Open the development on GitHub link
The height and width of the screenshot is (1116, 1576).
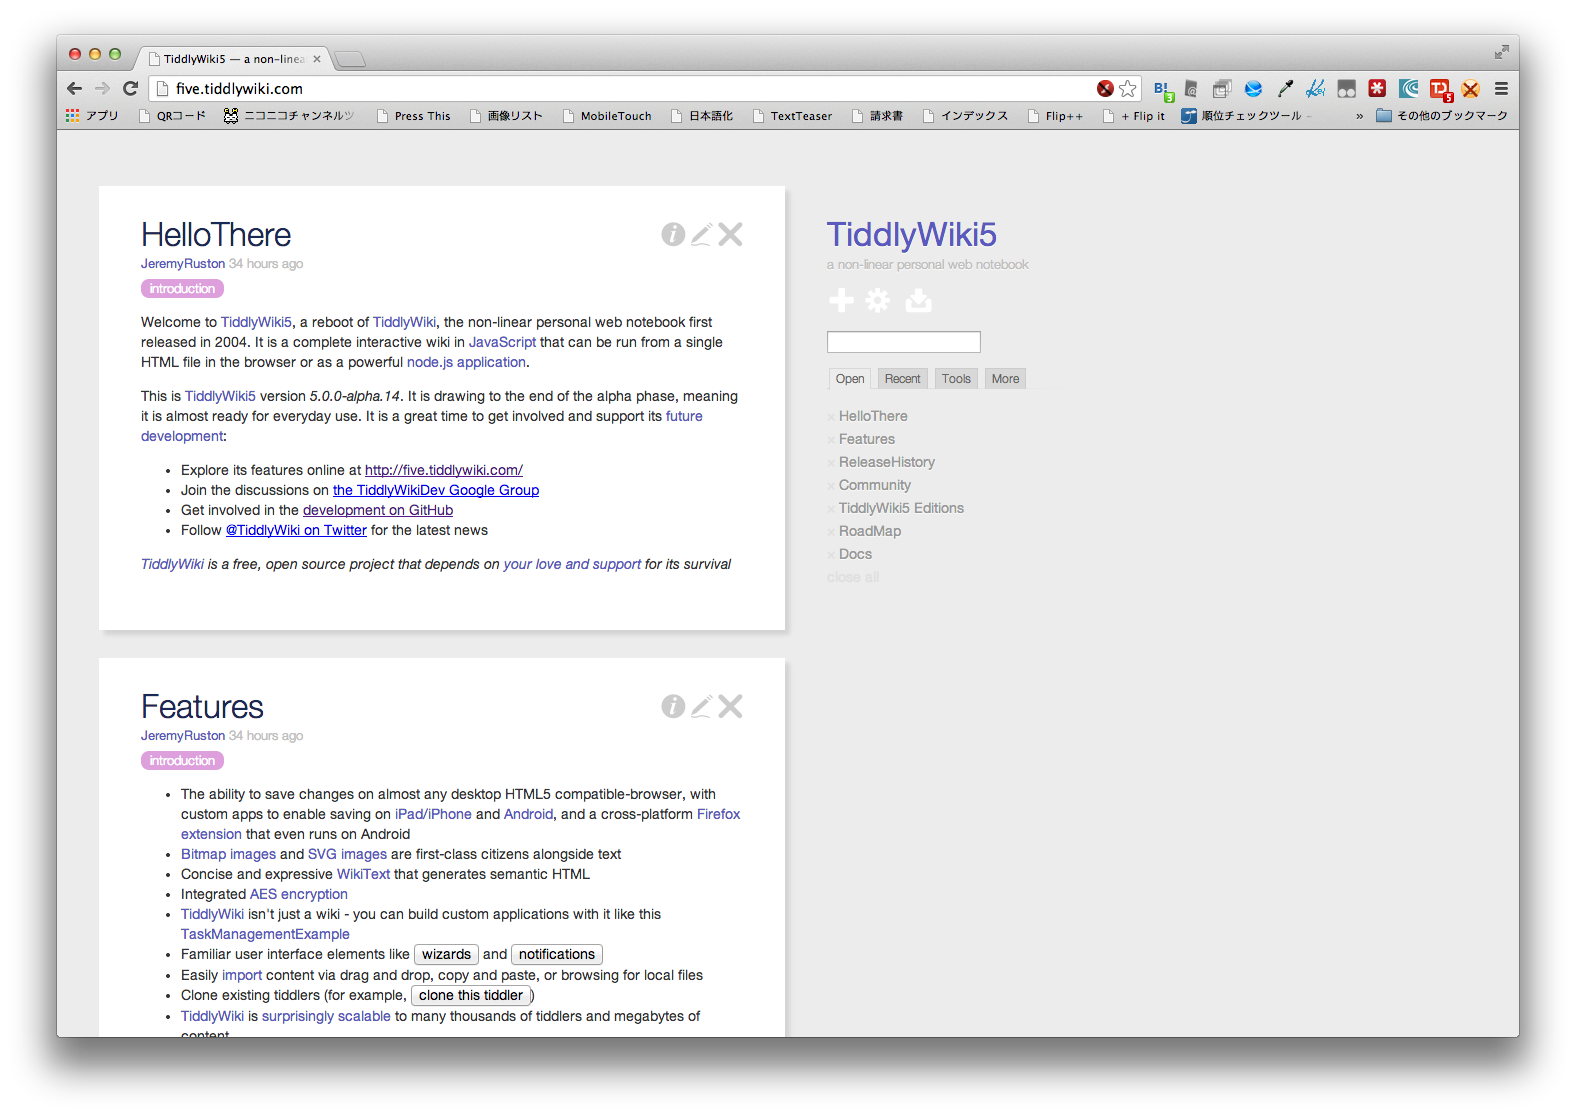pyautogui.click(x=378, y=510)
